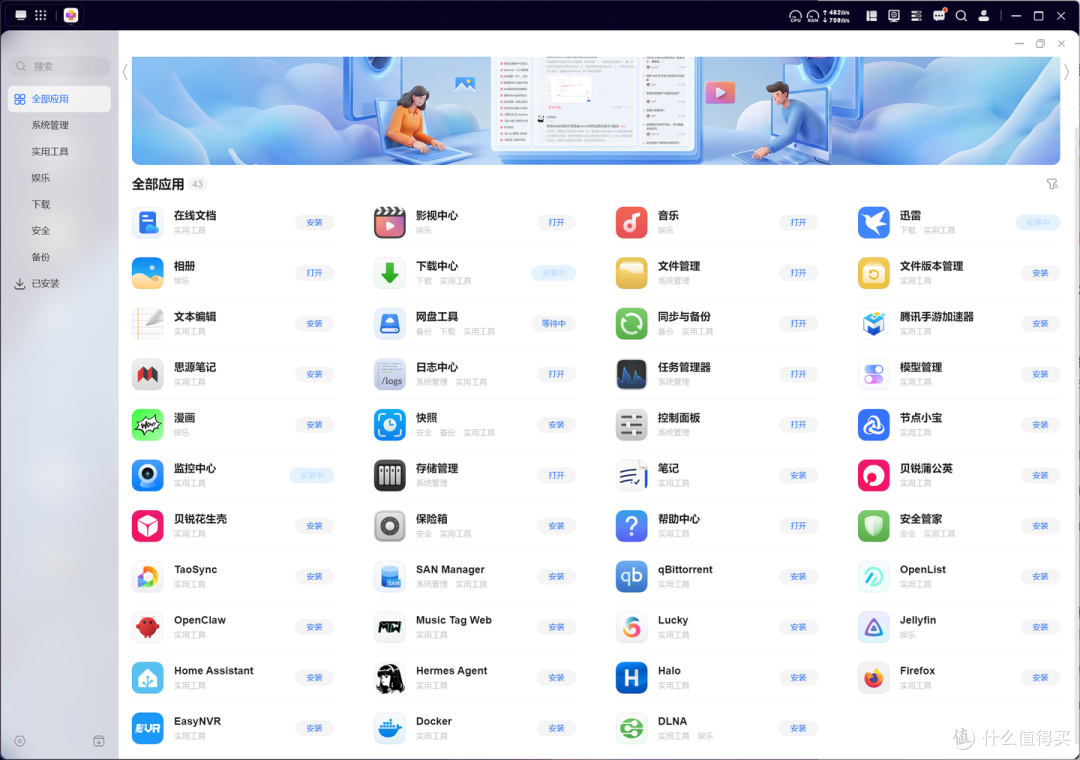Click the 文件版本管理 app icon
1080x760 pixels.
pos(873,273)
